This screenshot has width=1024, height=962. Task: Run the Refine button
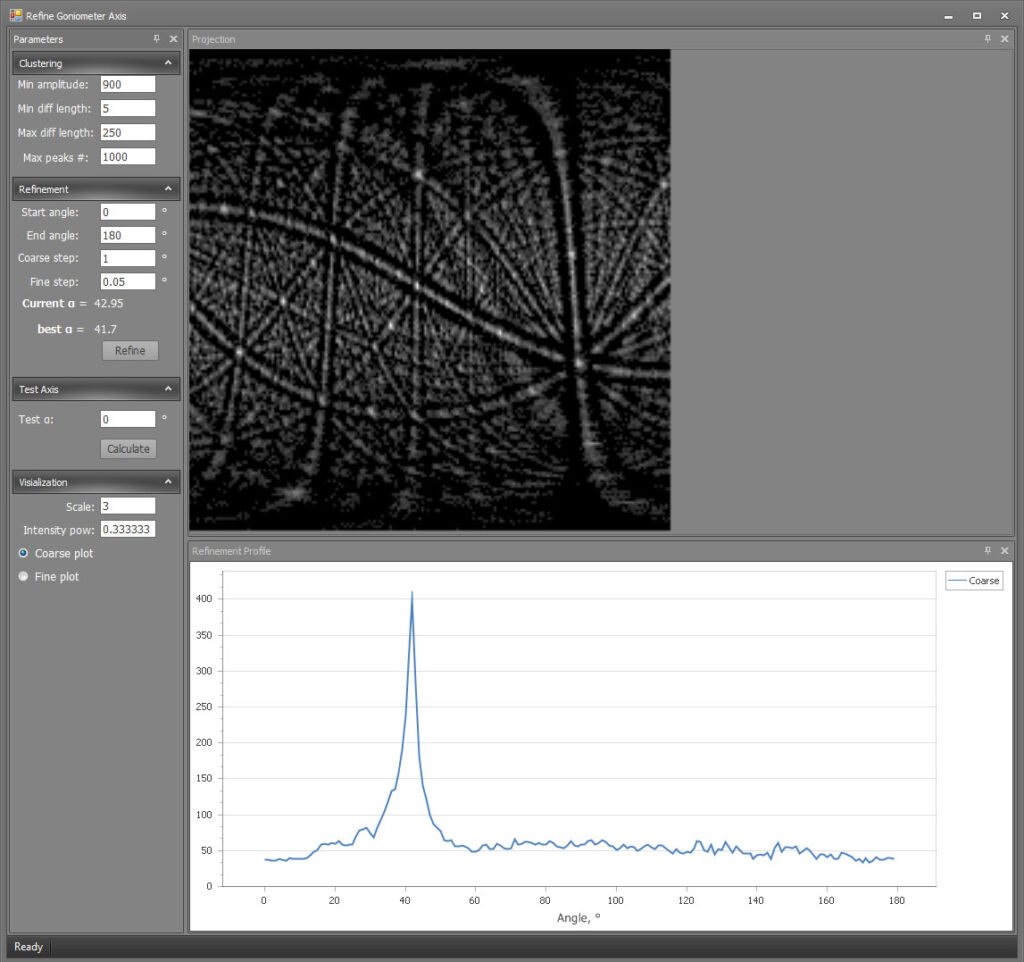coord(130,351)
